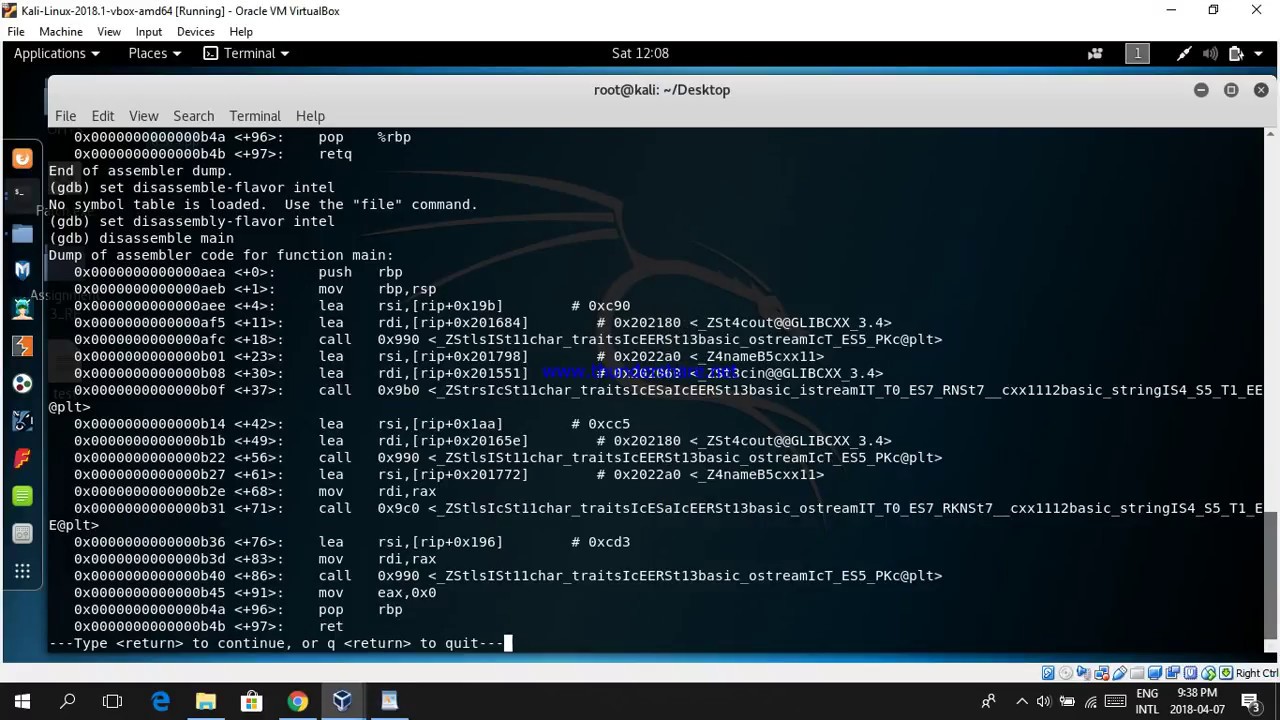Open the terminal window's Terminal menu
1280x720 pixels.
[255, 116]
